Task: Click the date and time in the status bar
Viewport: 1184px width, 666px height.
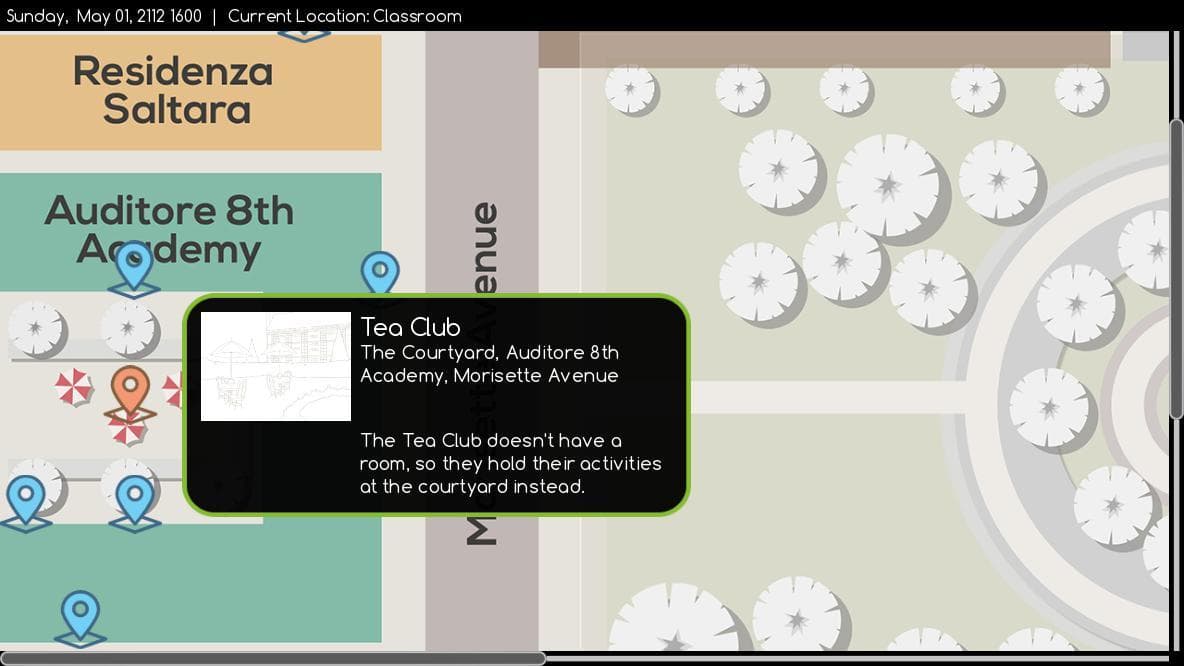Action: tap(104, 16)
